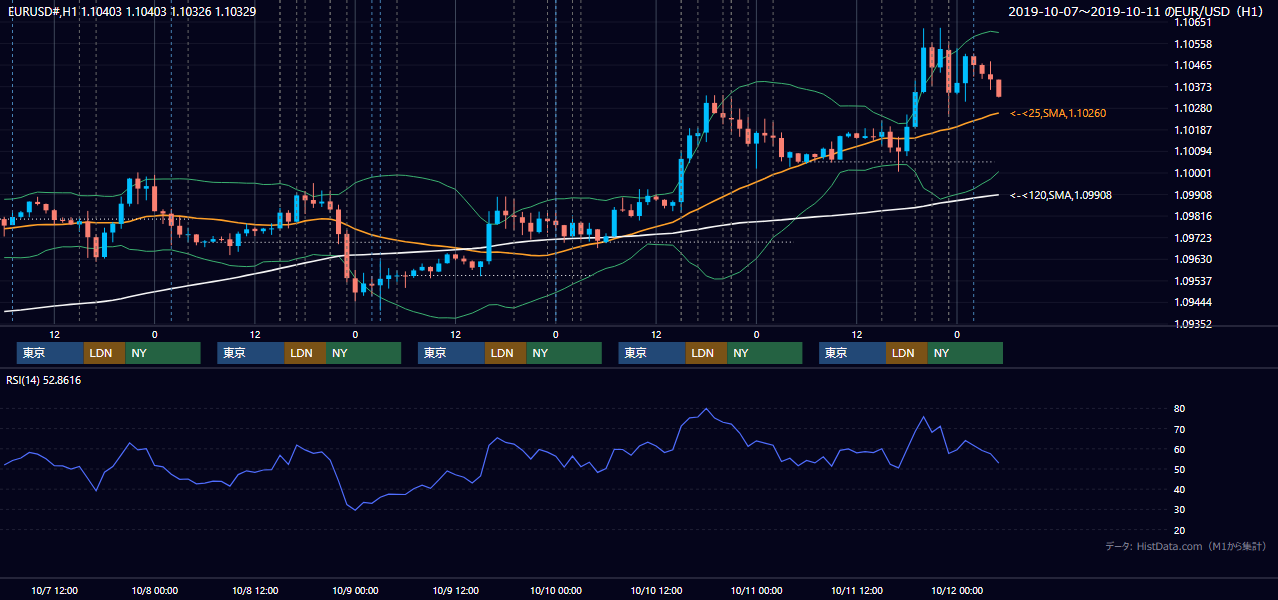
Task: Click price axis value 1.09816
Action: point(1194,216)
